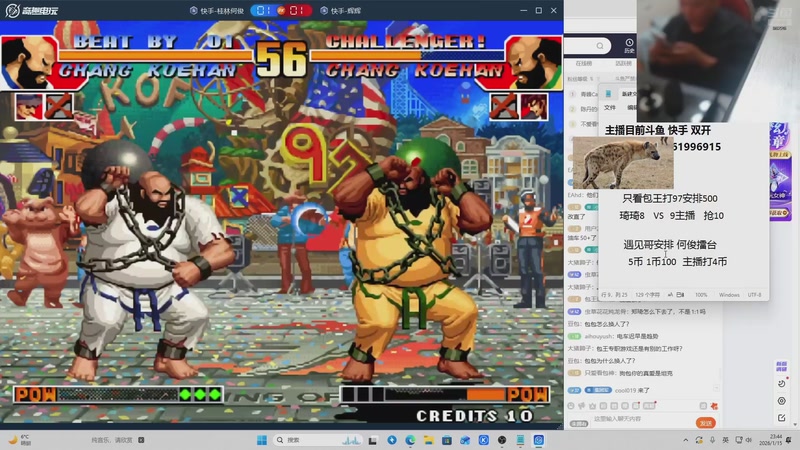Click the crown icon in the chat toolbar
The width and height of the screenshot is (800, 450).
coord(592,406)
